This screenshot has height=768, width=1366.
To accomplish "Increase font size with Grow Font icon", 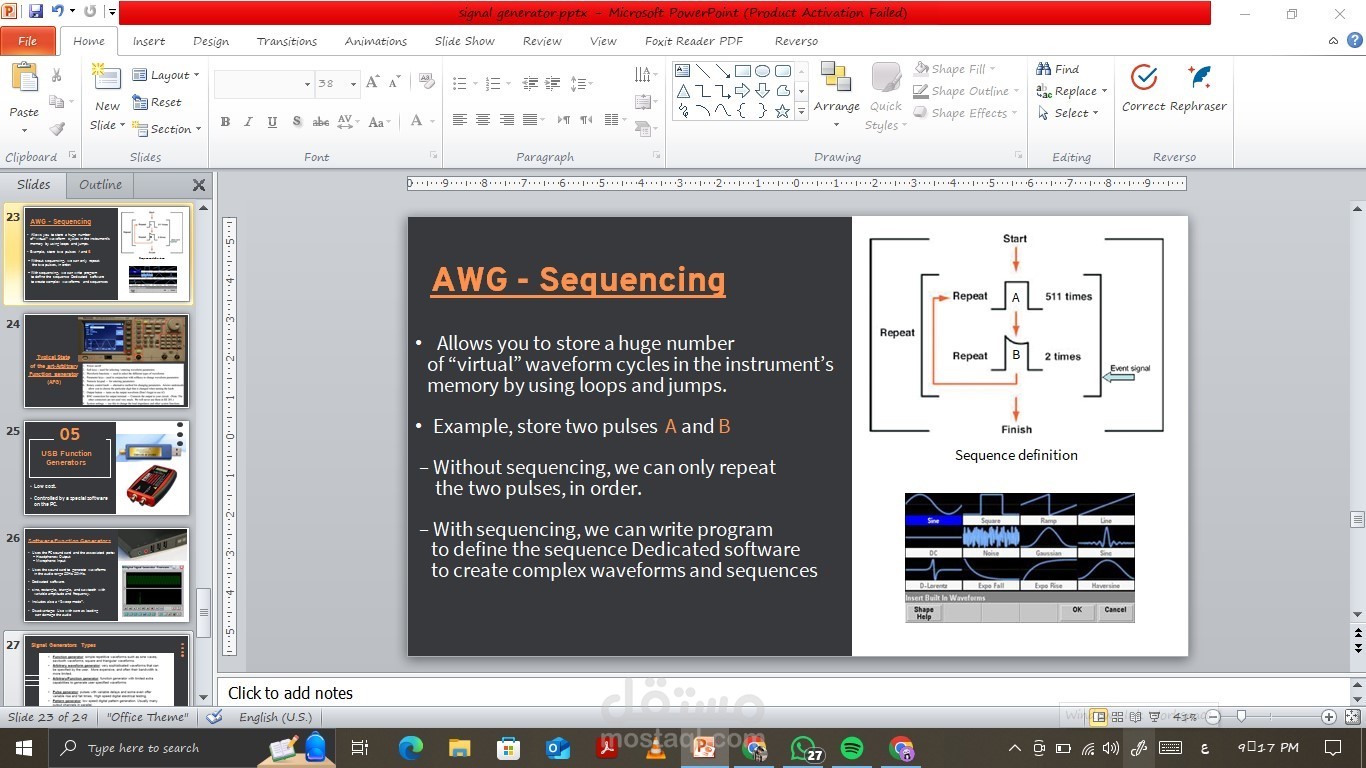I will tap(373, 83).
